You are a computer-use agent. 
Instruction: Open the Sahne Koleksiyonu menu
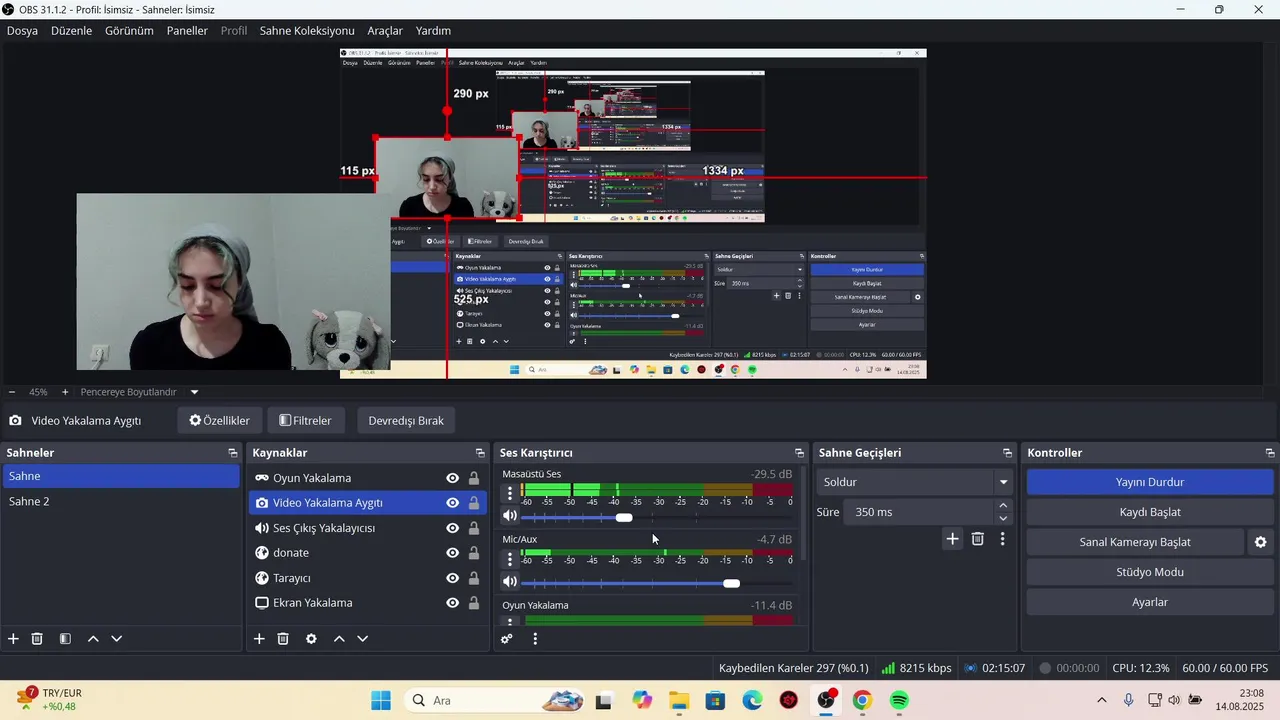pos(307,31)
